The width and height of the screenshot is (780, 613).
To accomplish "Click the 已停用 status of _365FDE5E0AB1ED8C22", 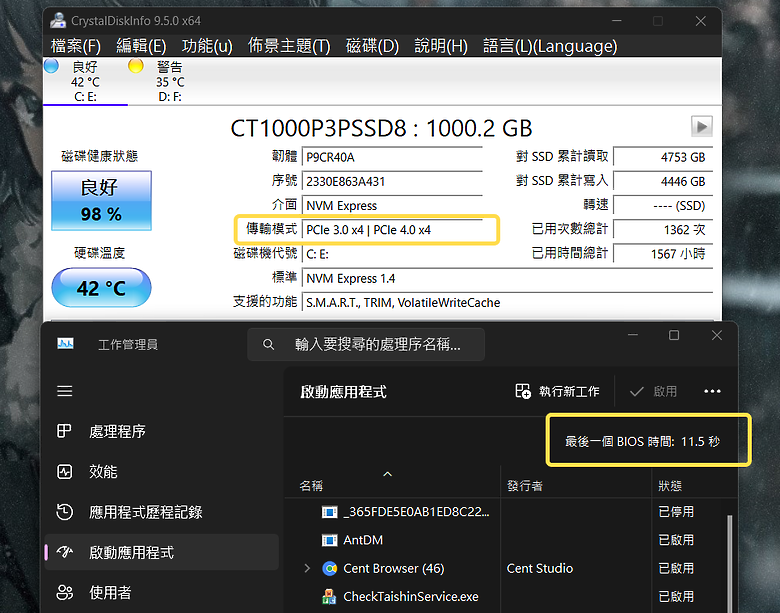I will [x=676, y=512].
